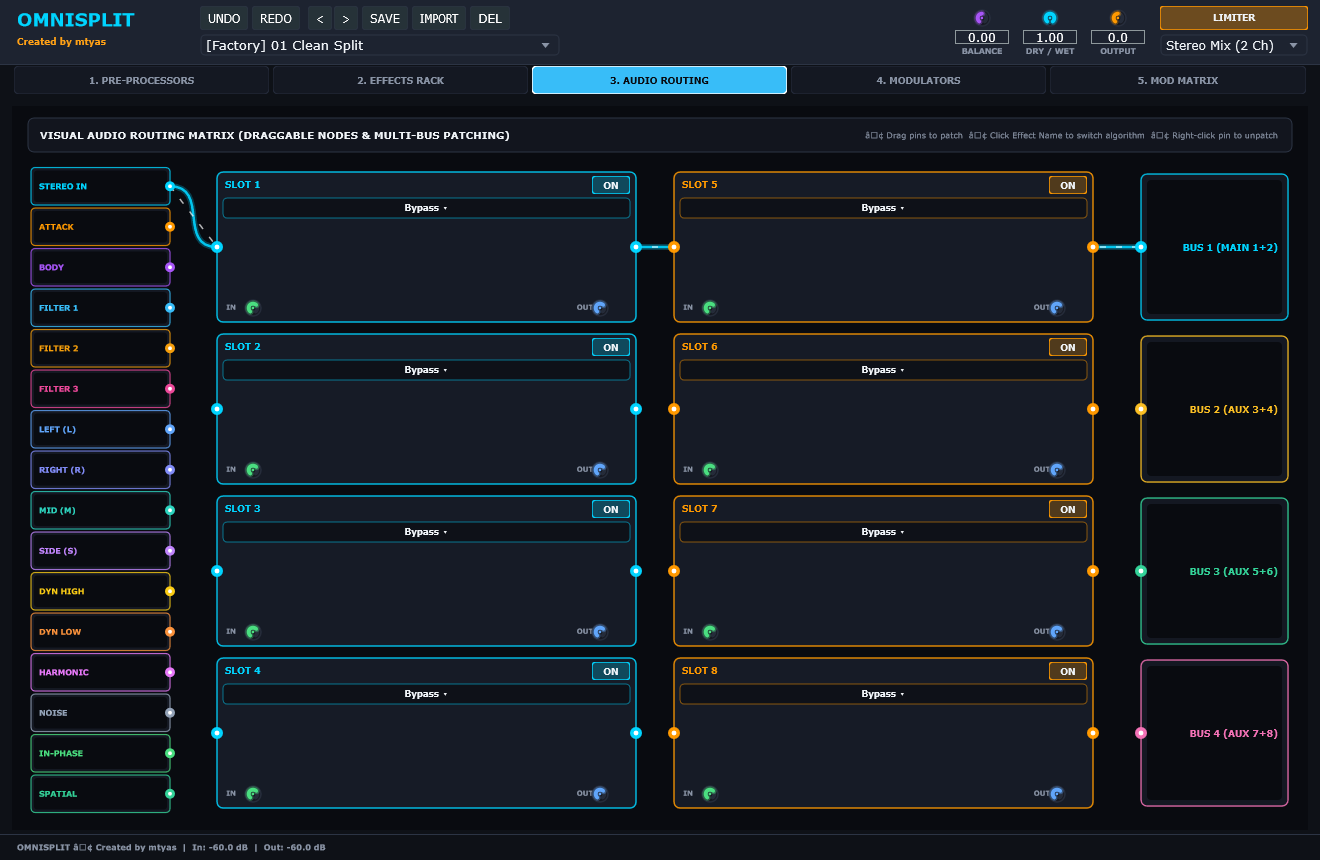Click the SAVE preset button

click(x=385, y=18)
